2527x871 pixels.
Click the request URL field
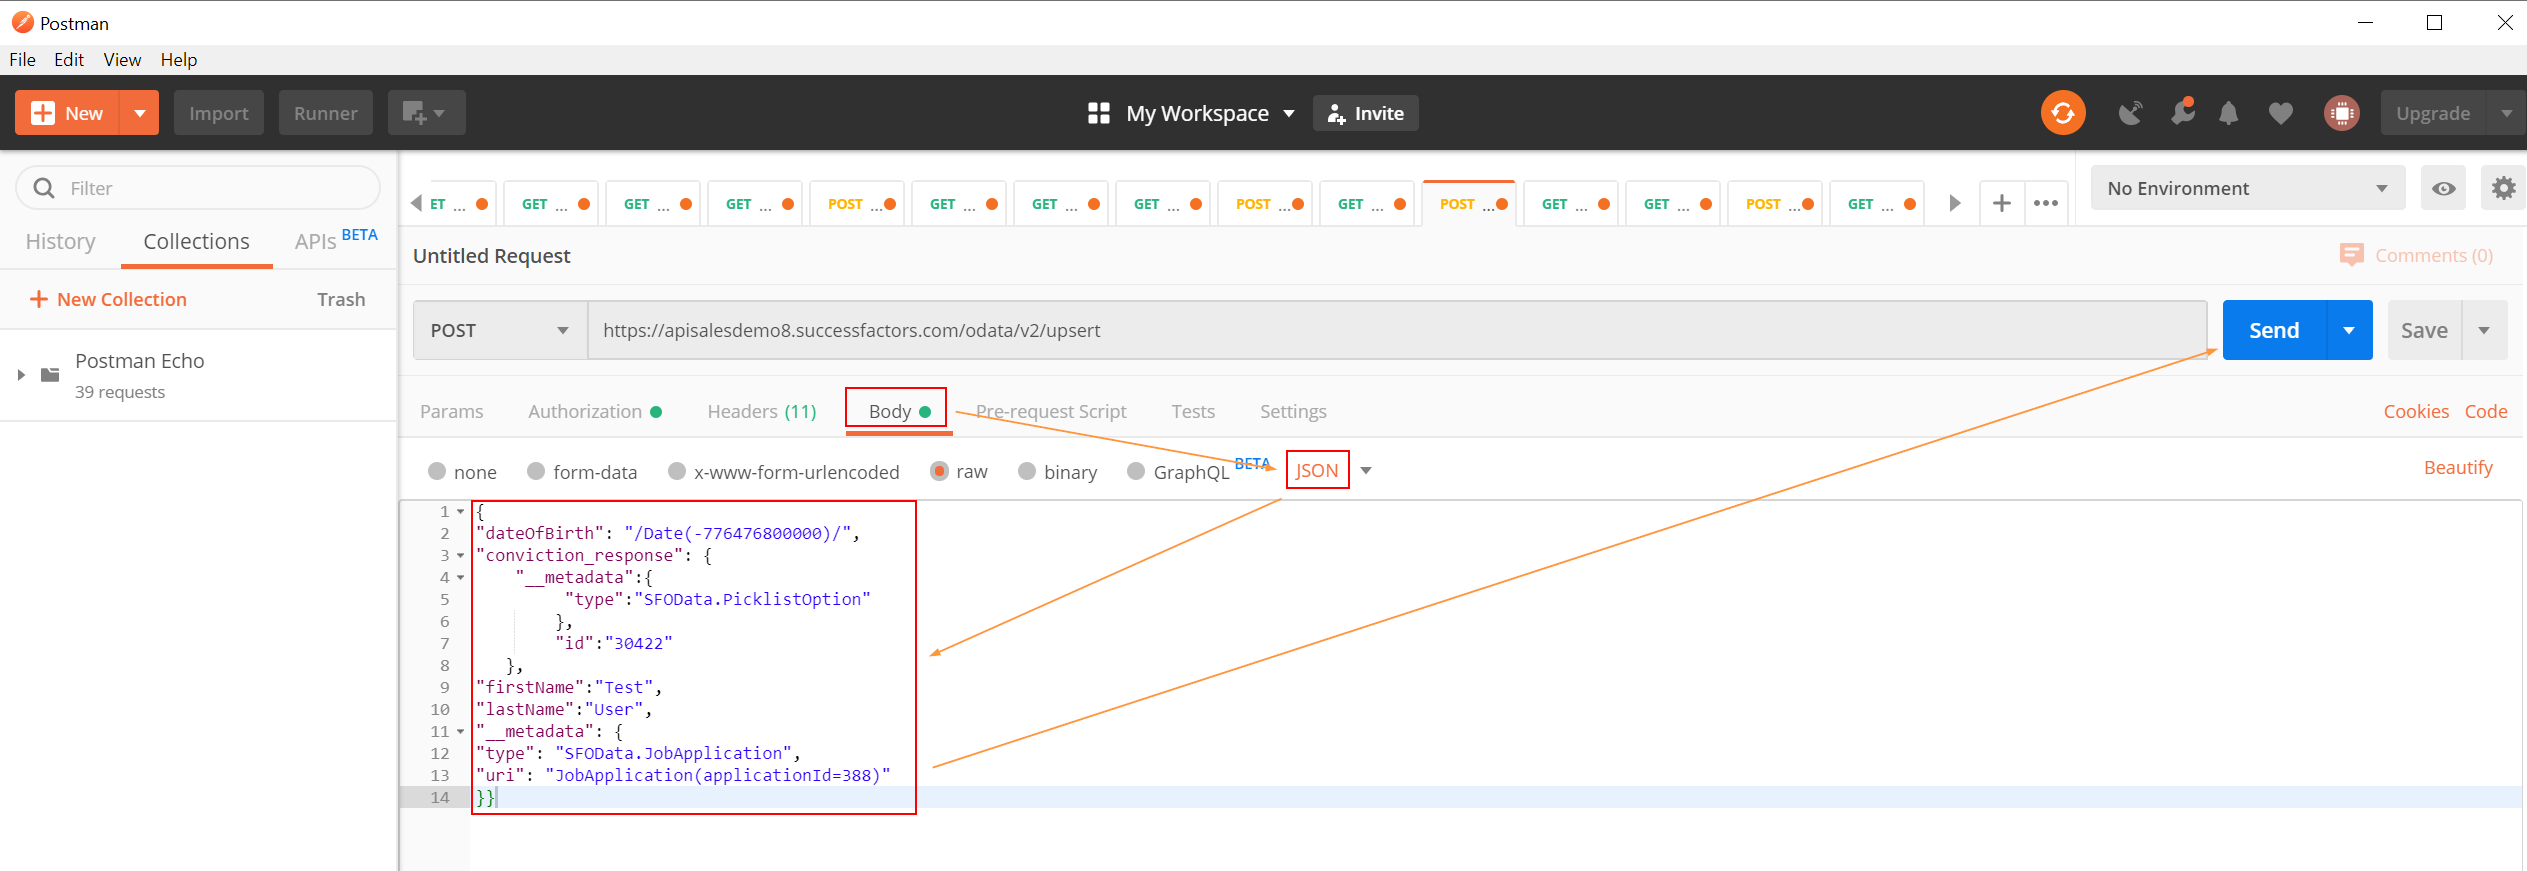click(1397, 330)
